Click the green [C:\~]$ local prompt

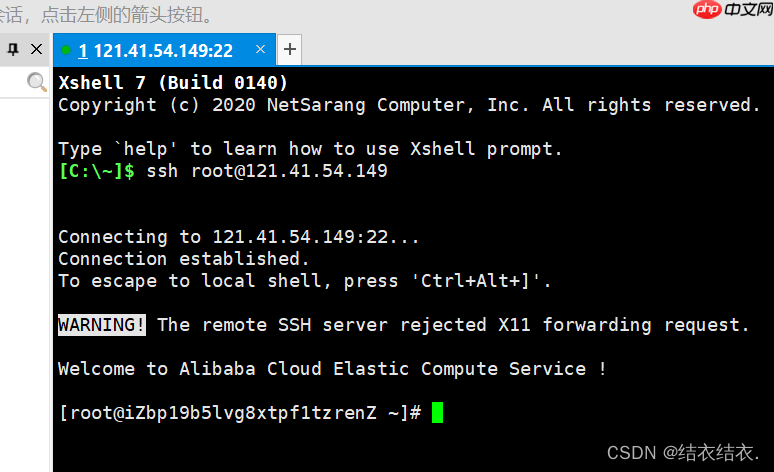pos(96,171)
